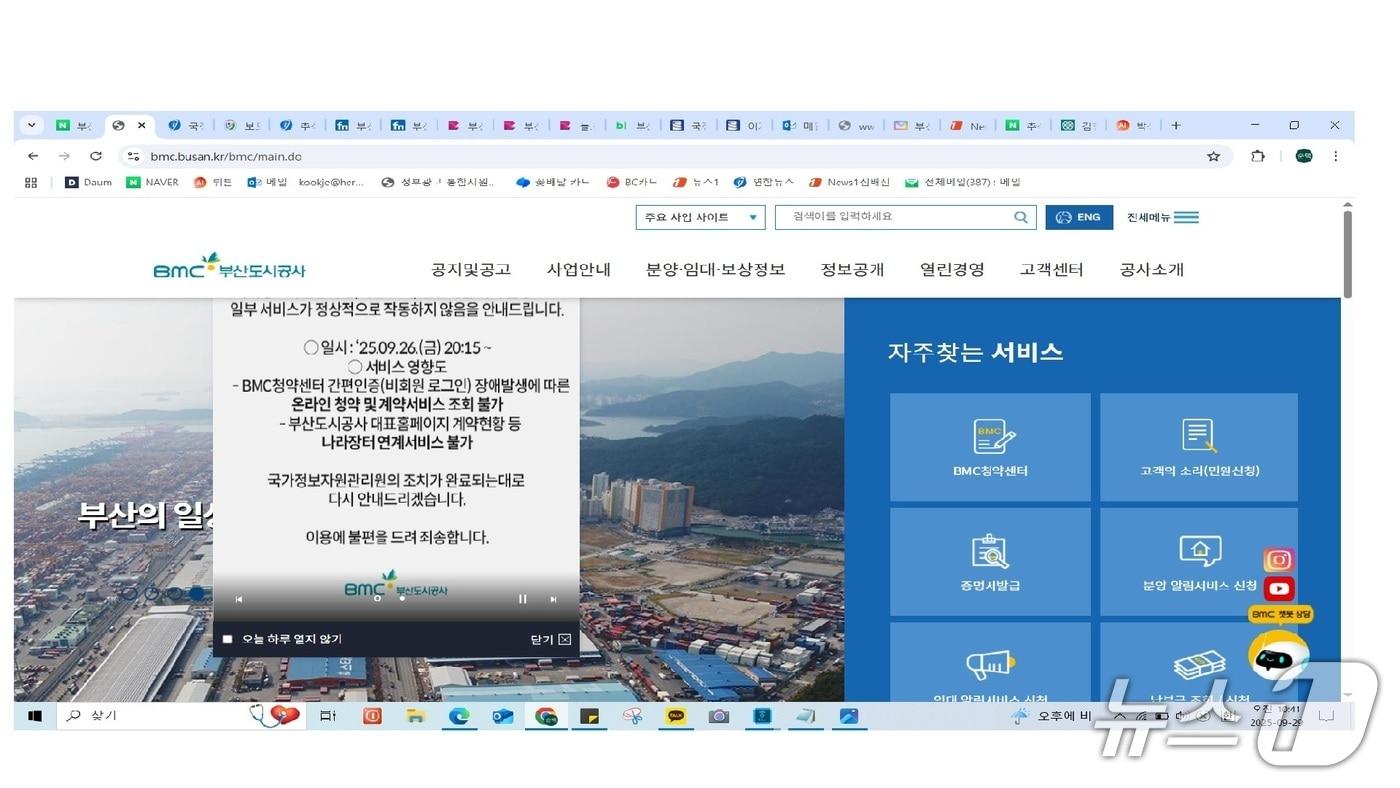This screenshot has width=1400, height=788.
Task: Pause the popup slideshow
Action: (522, 598)
